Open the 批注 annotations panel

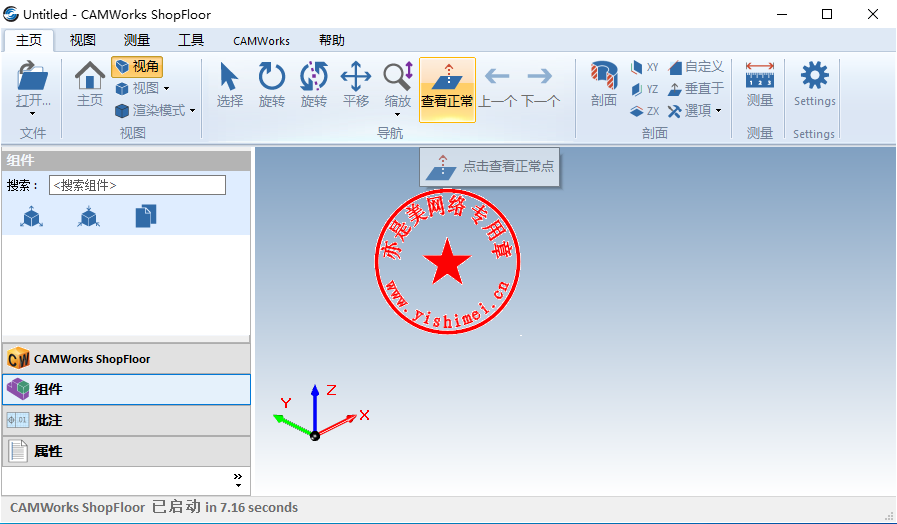126,420
